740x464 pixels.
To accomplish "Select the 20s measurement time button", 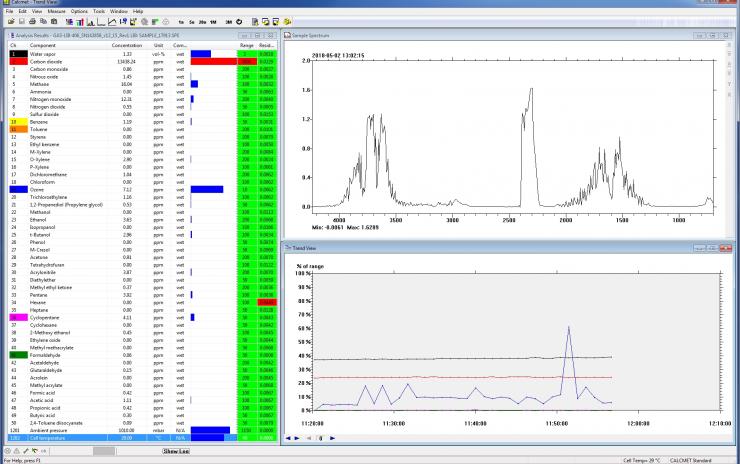I will tap(202, 22).
